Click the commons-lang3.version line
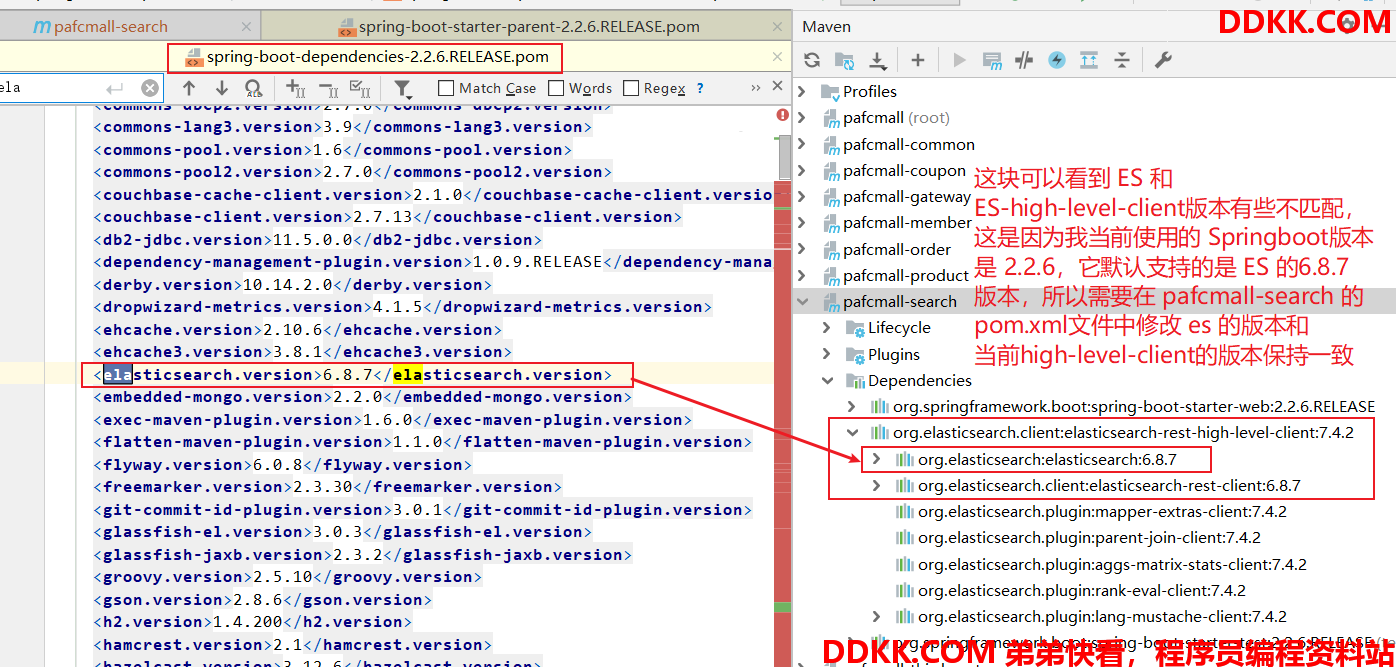 342,127
